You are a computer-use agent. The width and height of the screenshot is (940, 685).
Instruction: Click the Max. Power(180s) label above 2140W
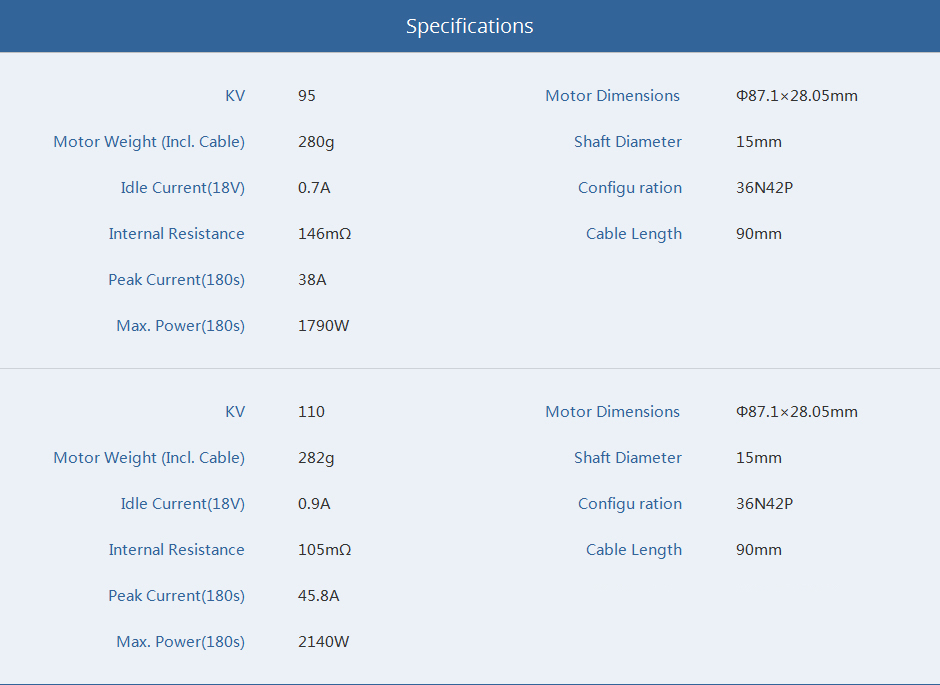coord(180,642)
